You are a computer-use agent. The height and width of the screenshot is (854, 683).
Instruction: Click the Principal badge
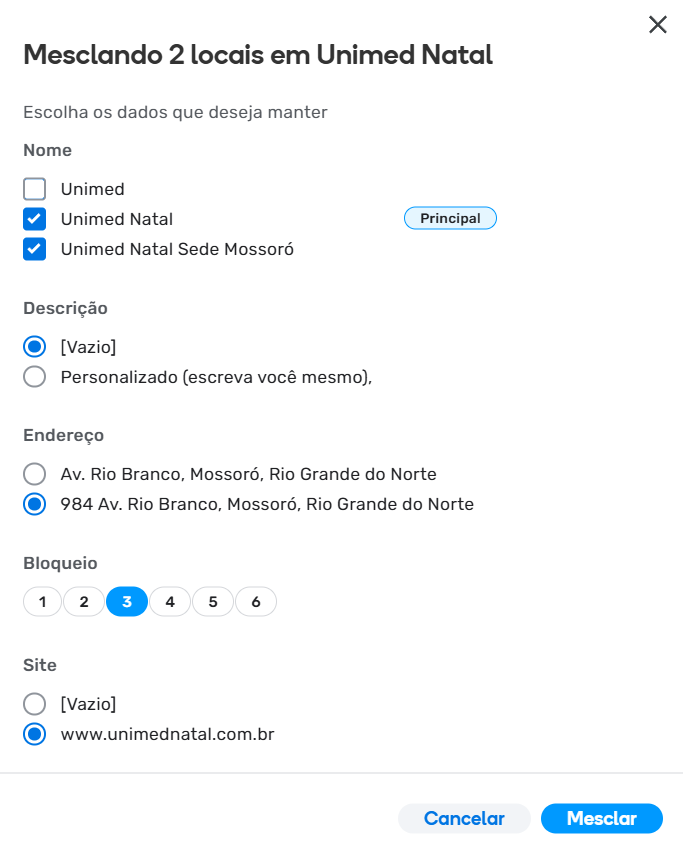450,218
